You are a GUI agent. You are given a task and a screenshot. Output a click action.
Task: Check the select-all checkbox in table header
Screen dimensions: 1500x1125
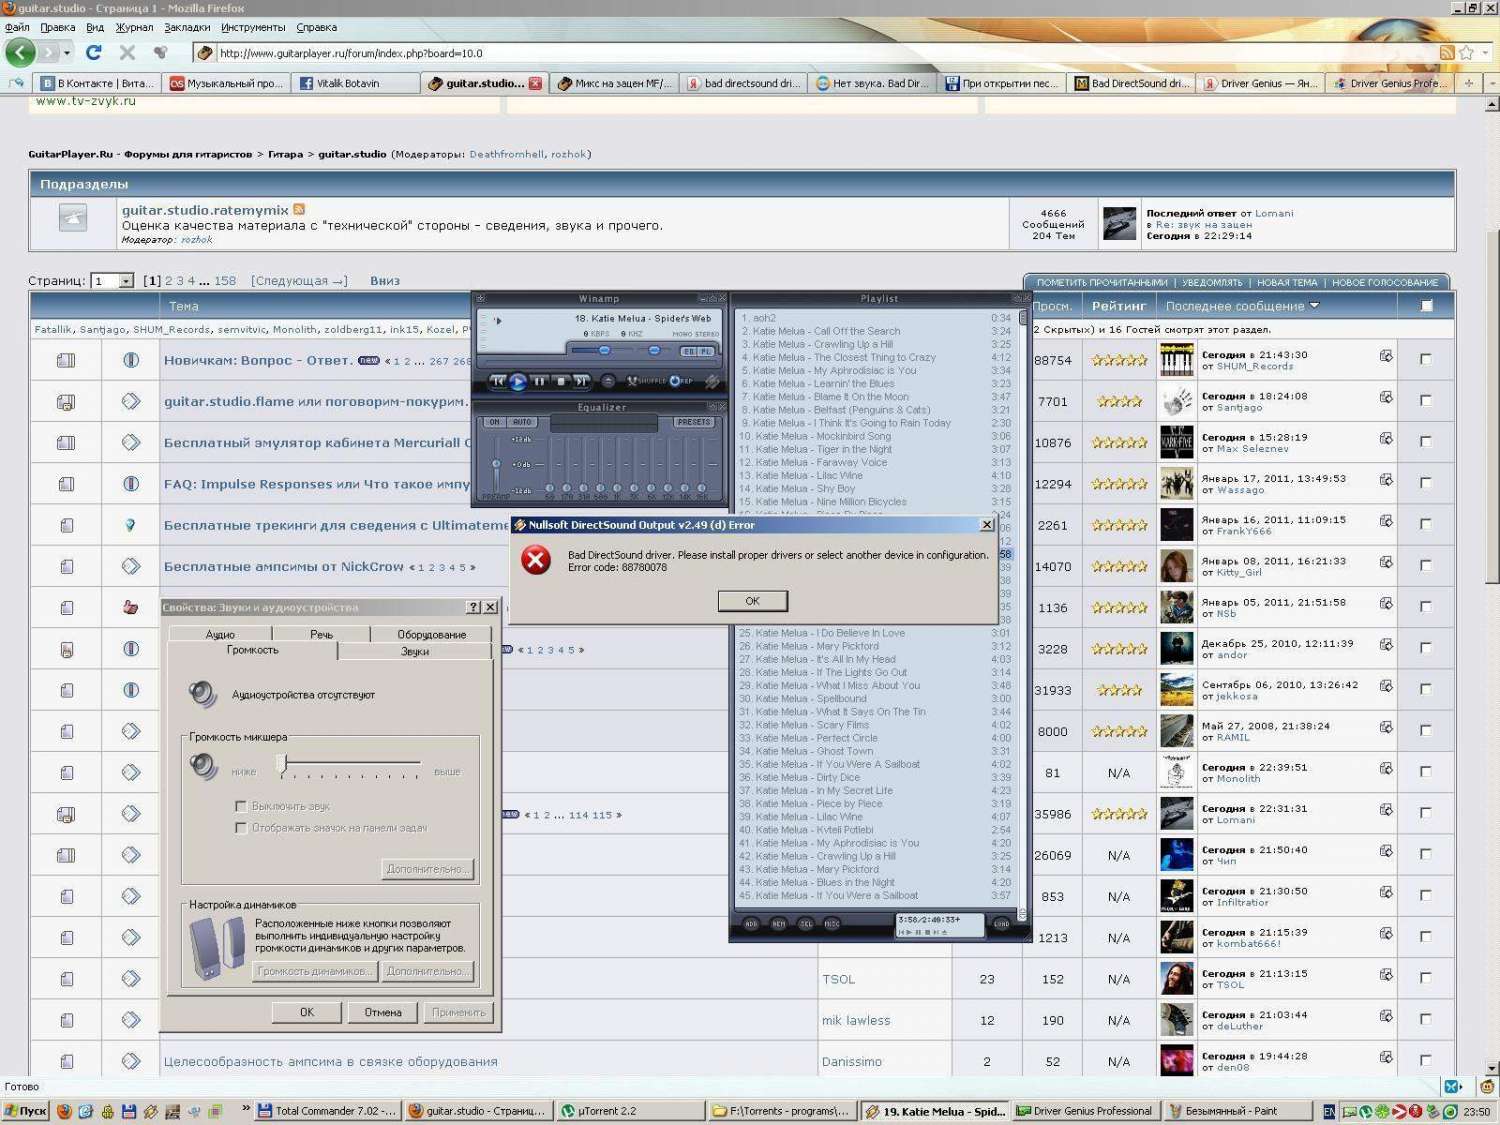click(1427, 306)
